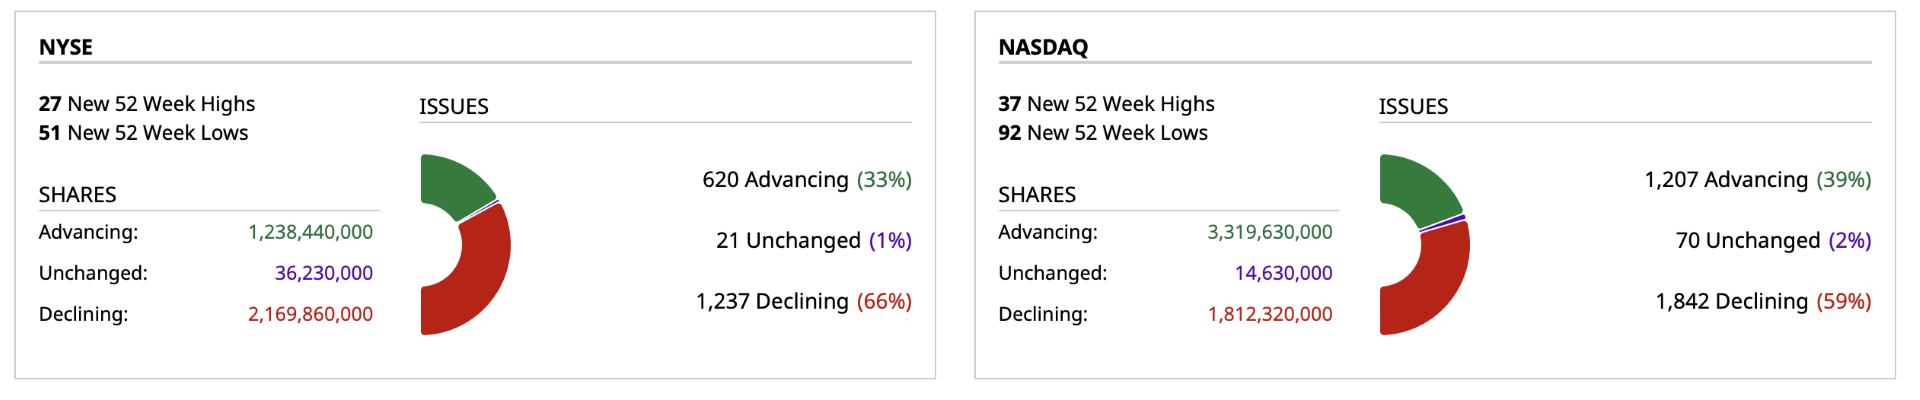Click NYSE advancing shares value 1,238,440,000
This screenshot has height=400, width=1920.
[x=310, y=232]
